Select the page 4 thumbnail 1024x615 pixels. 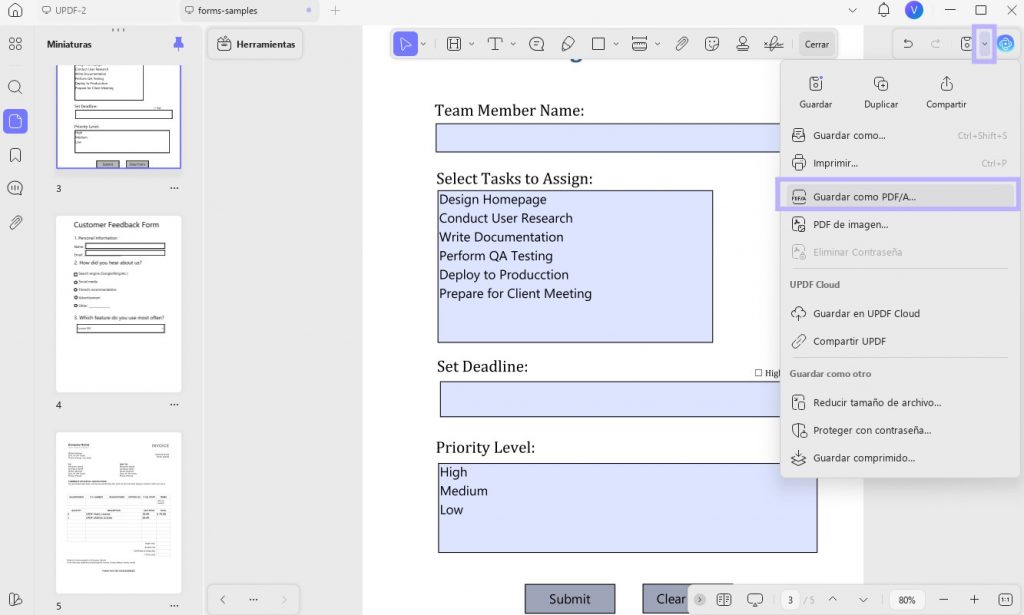point(118,304)
